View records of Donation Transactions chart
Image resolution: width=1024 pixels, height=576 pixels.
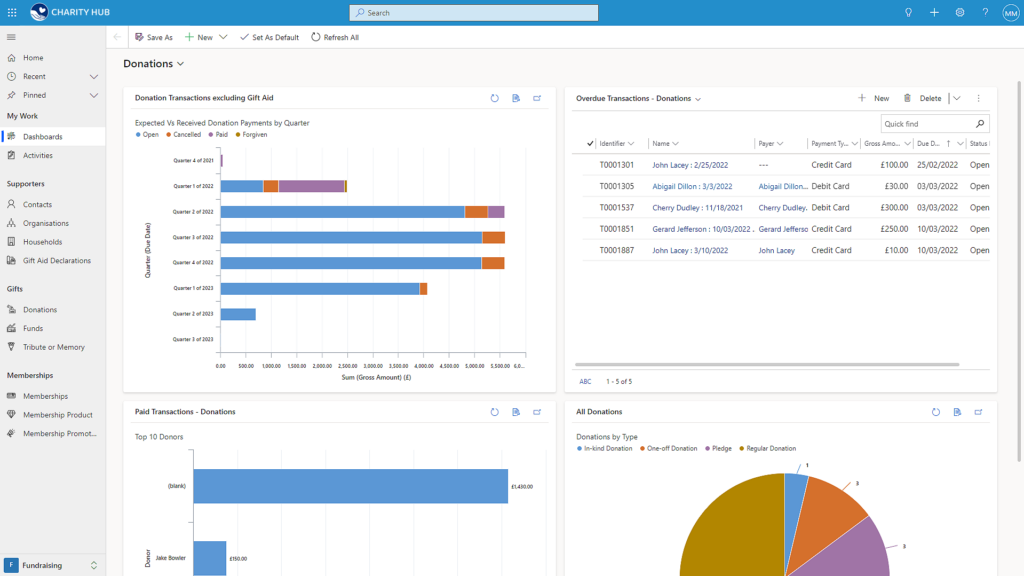(x=516, y=98)
